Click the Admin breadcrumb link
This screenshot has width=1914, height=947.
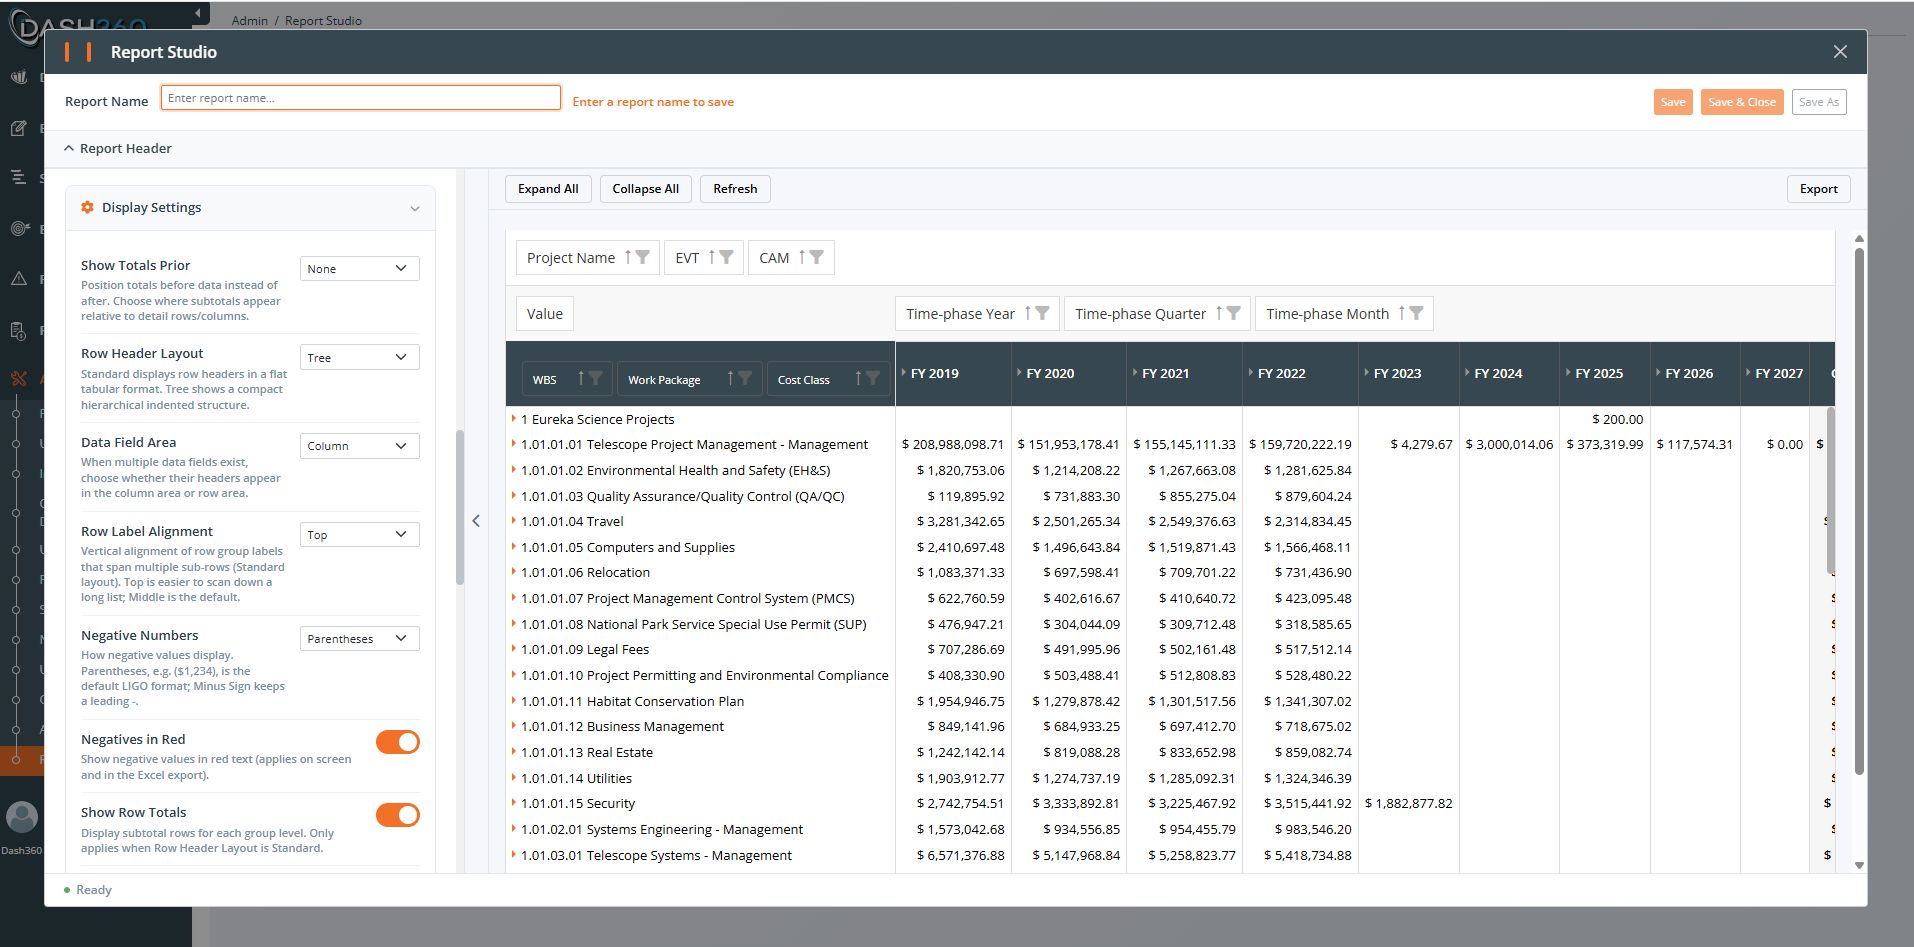tap(250, 20)
